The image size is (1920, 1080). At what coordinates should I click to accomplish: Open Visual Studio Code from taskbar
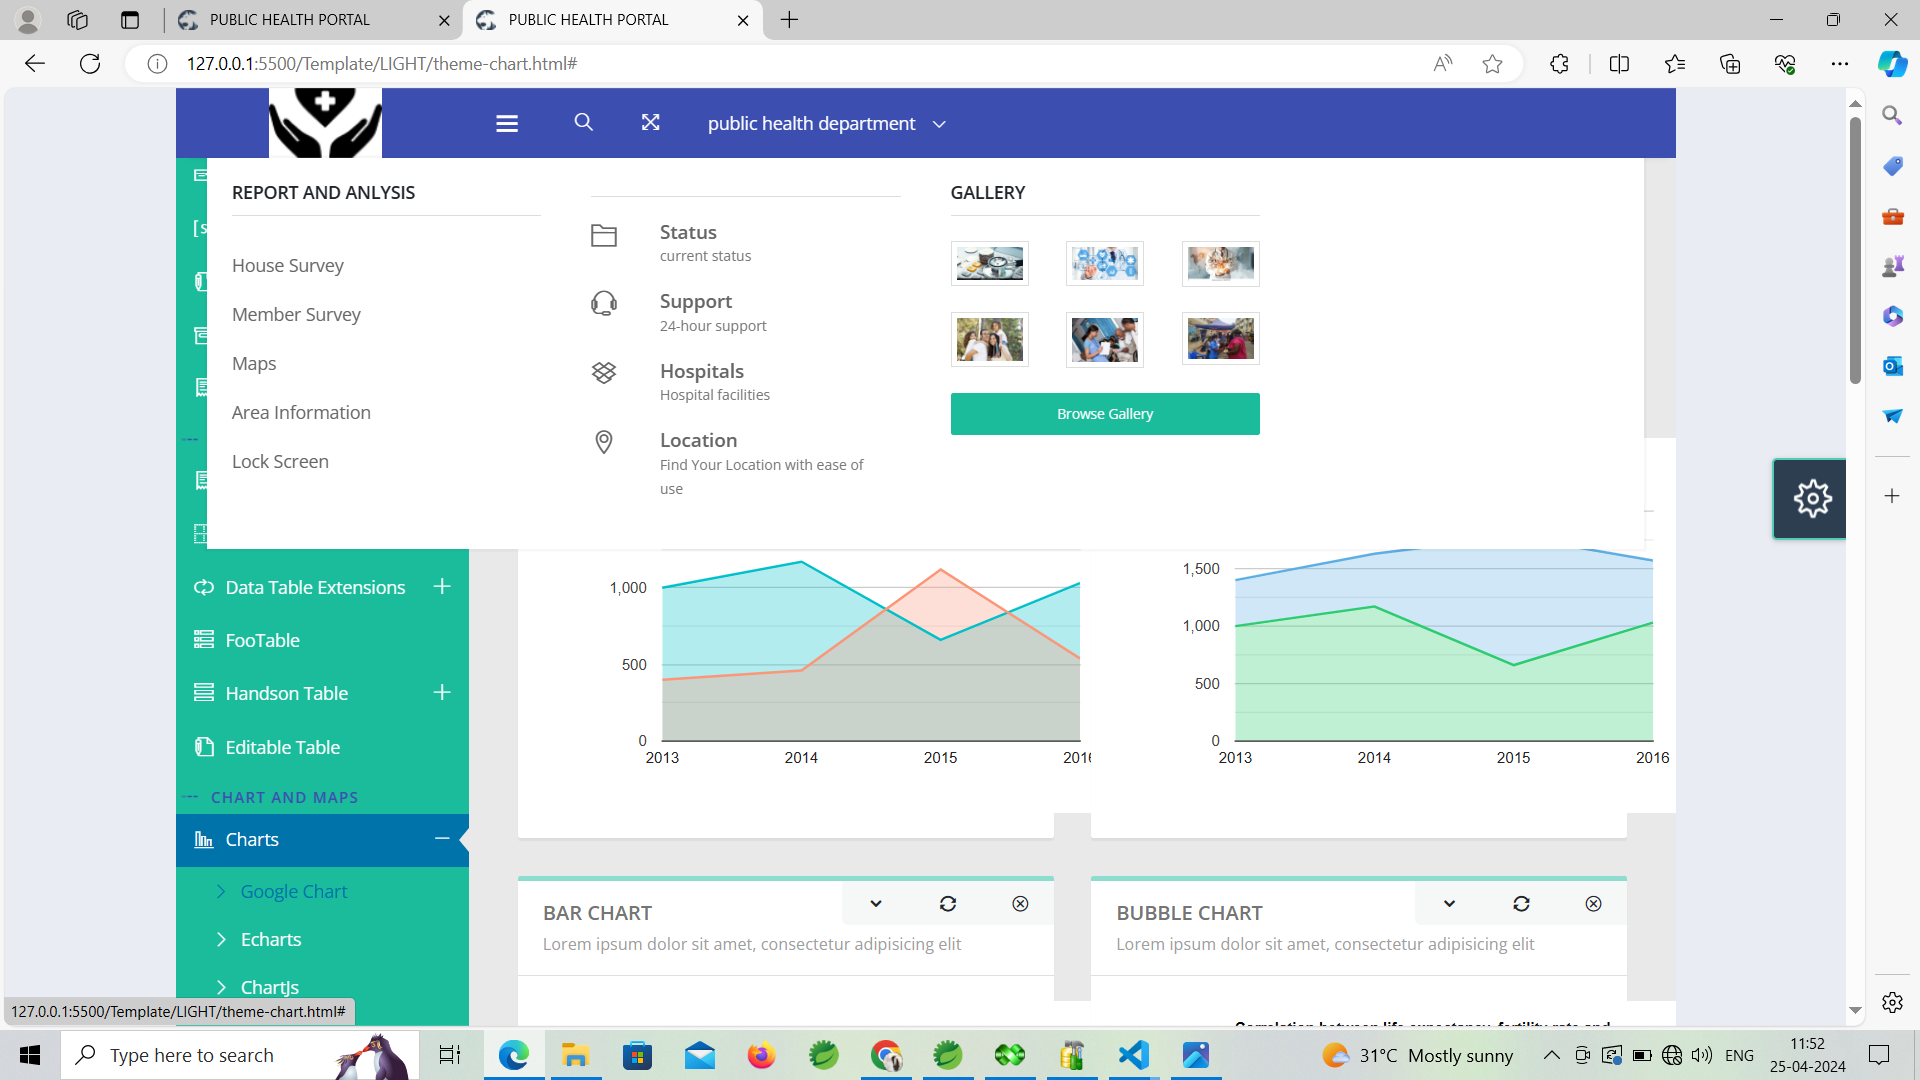pos(1134,1055)
